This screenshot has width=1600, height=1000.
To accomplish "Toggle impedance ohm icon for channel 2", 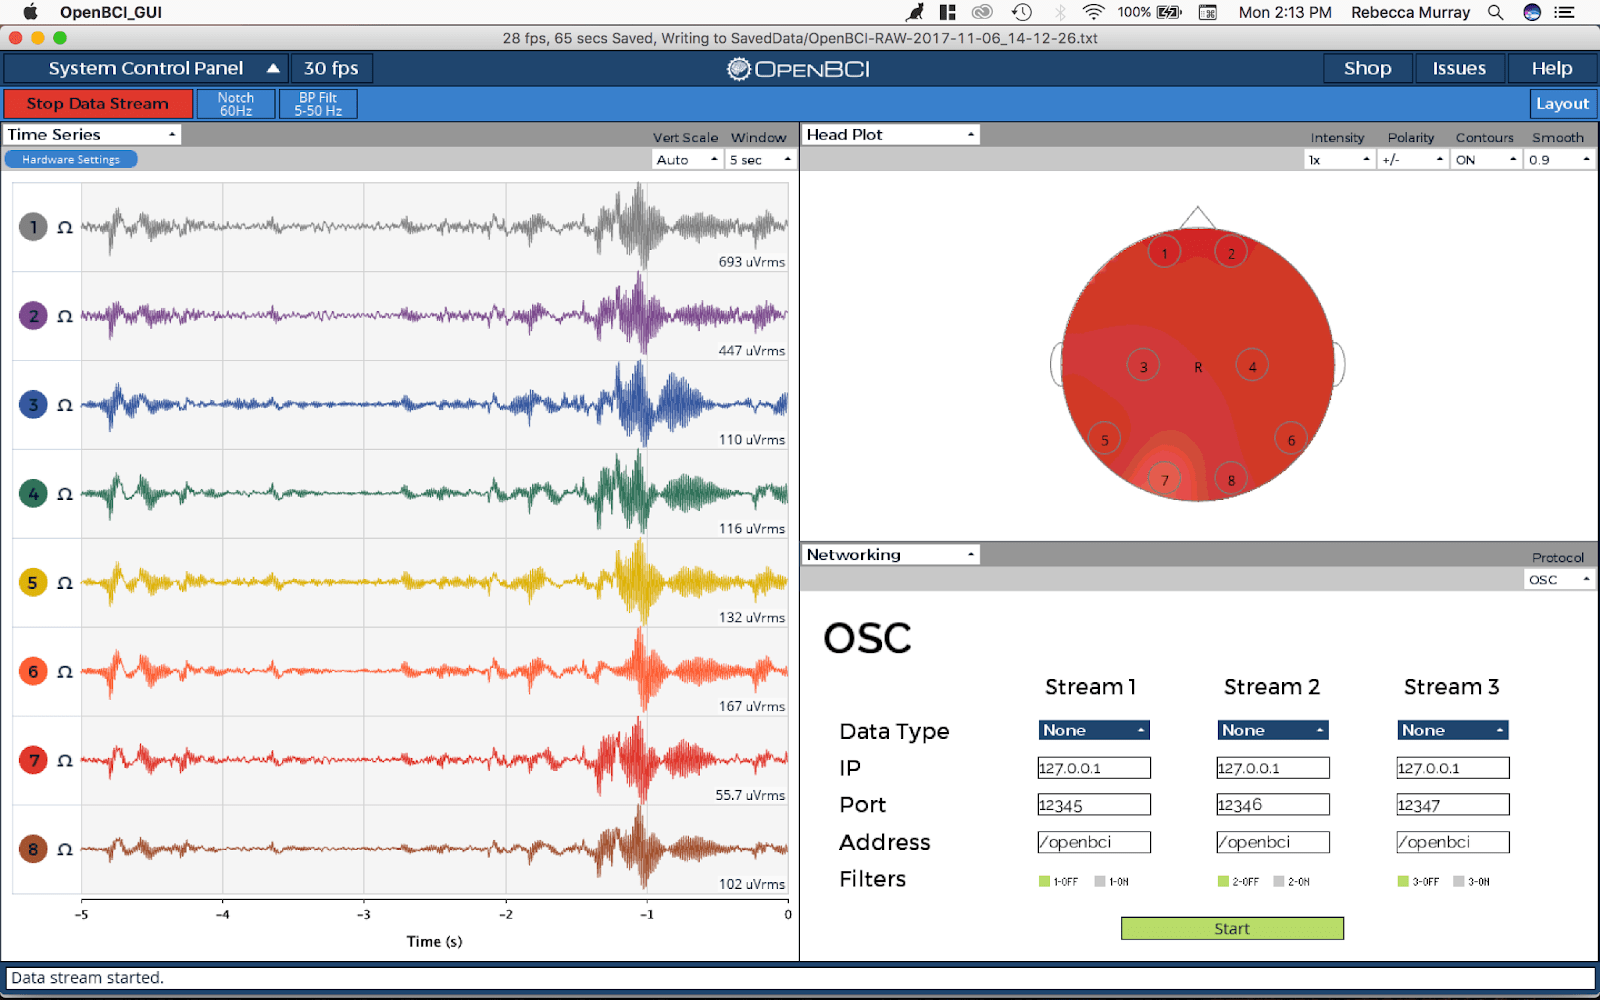I will 65,317.
